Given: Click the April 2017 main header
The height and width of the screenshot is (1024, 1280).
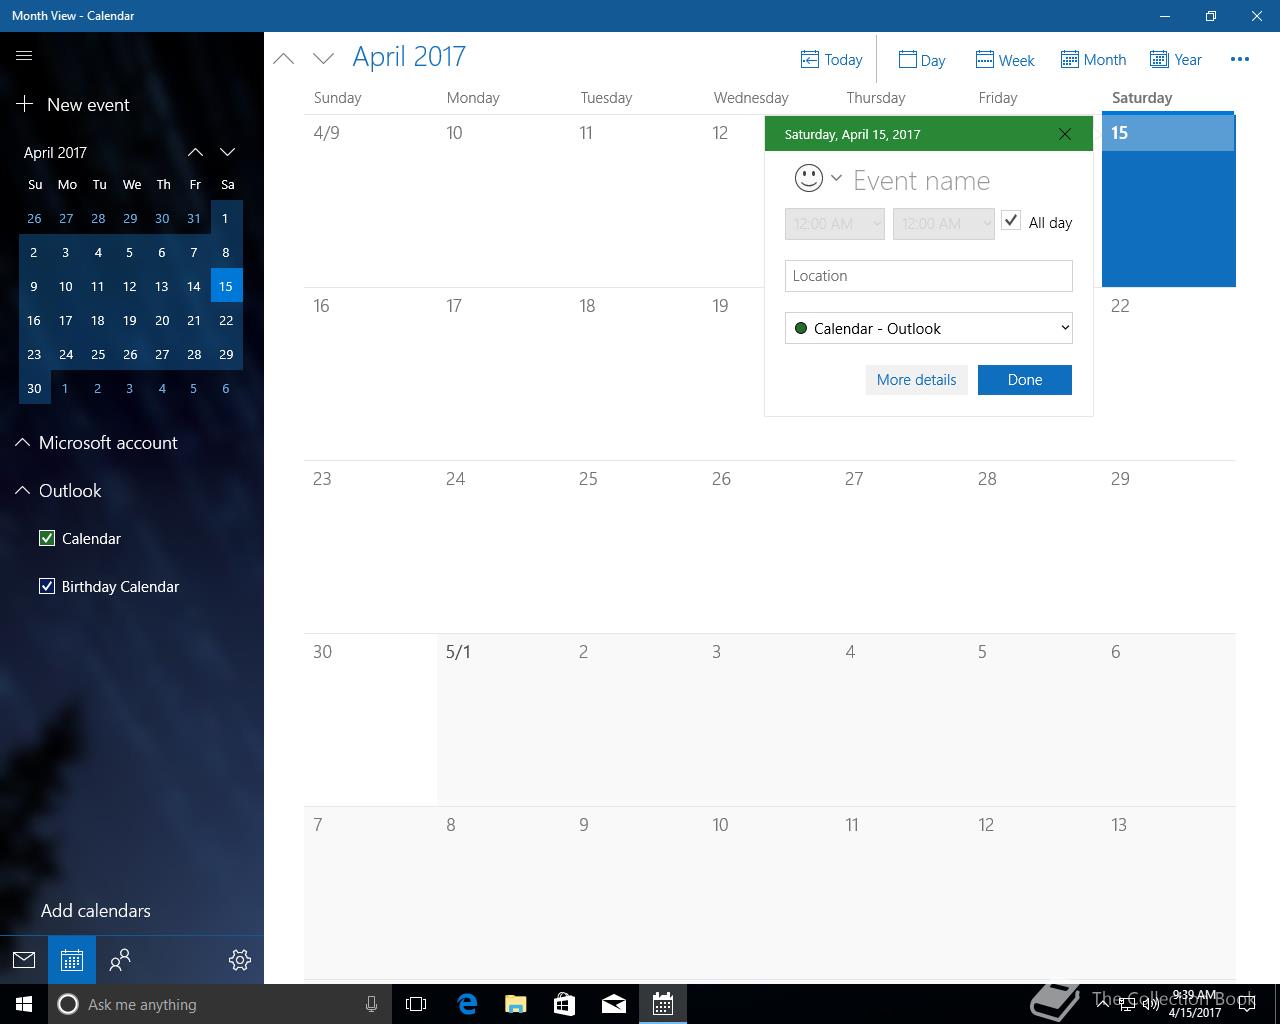Looking at the screenshot, I should coord(409,57).
